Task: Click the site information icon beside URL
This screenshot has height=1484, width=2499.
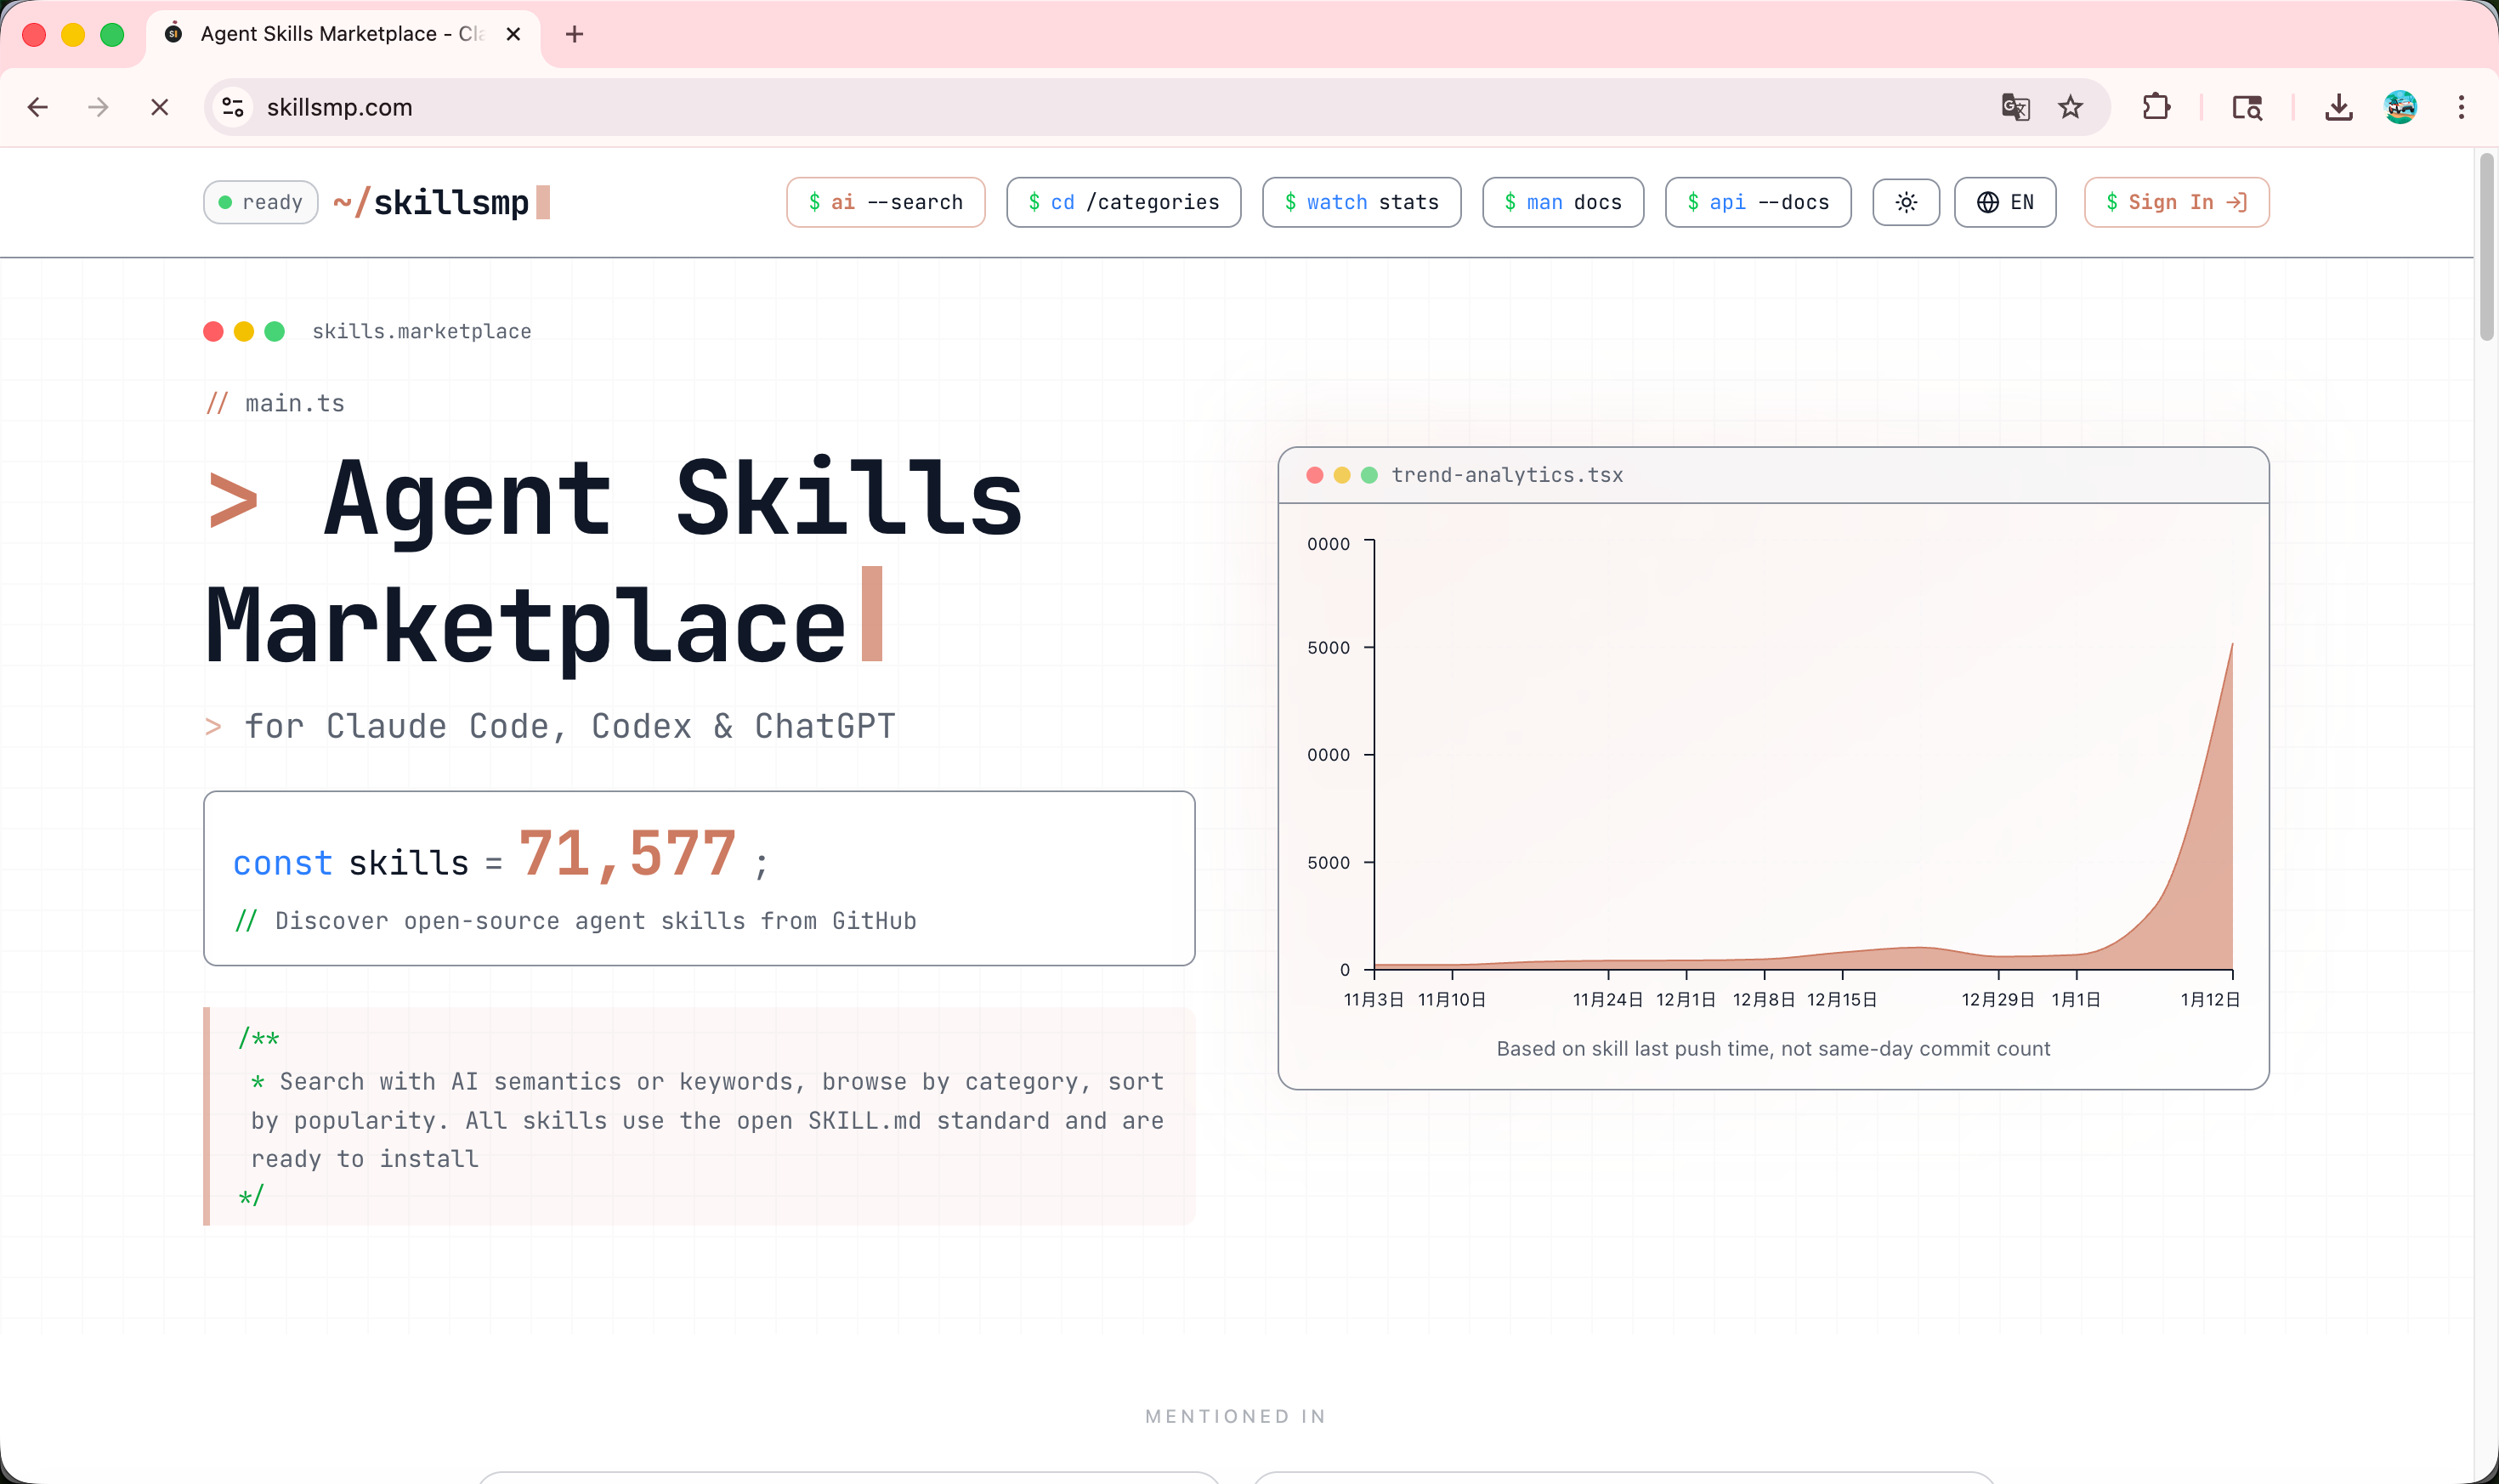Action: [233, 107]
